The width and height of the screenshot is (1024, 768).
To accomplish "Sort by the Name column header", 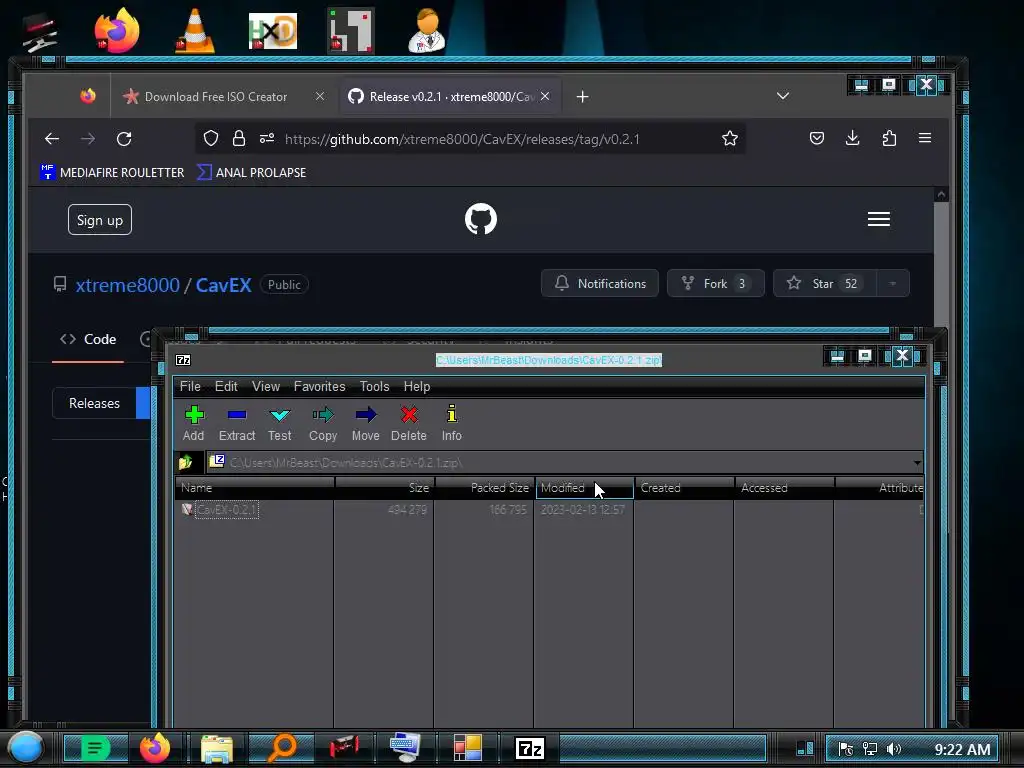I will [255, 488].
